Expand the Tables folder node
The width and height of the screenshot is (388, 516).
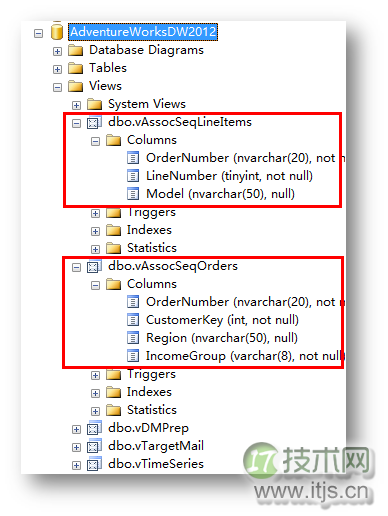pyautogui.click(x=57, y=69)
